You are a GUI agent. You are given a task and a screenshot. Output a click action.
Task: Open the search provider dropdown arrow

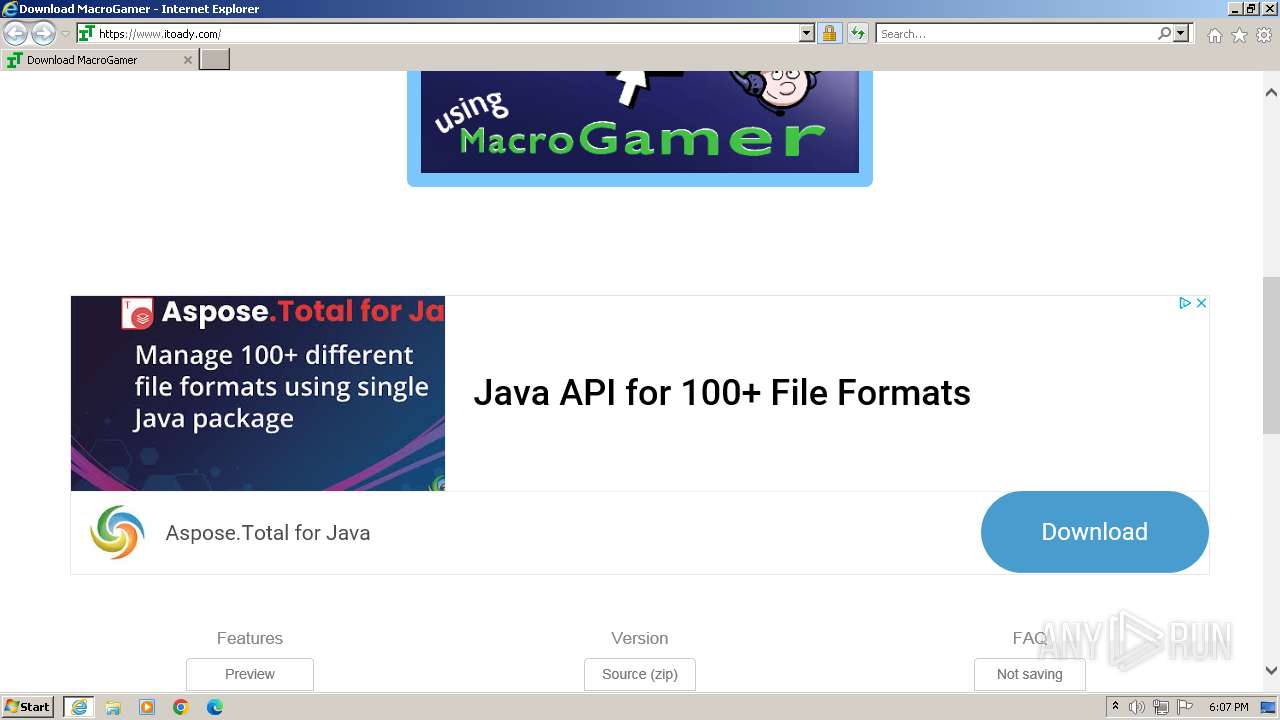(x=1181, y=34)
